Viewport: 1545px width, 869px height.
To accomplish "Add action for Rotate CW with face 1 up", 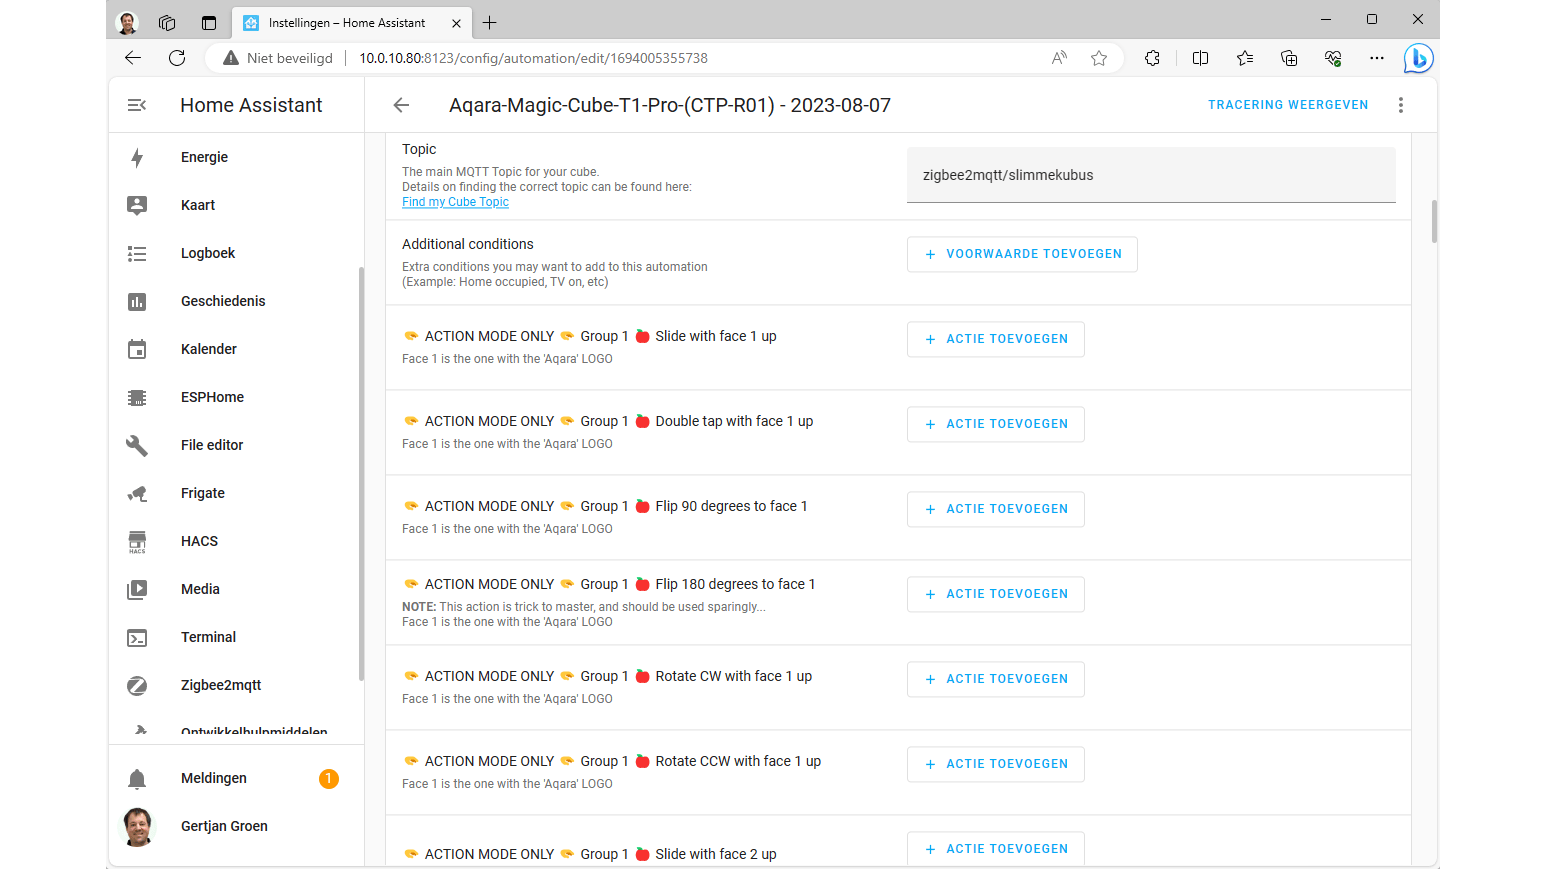I will point(996,679).
